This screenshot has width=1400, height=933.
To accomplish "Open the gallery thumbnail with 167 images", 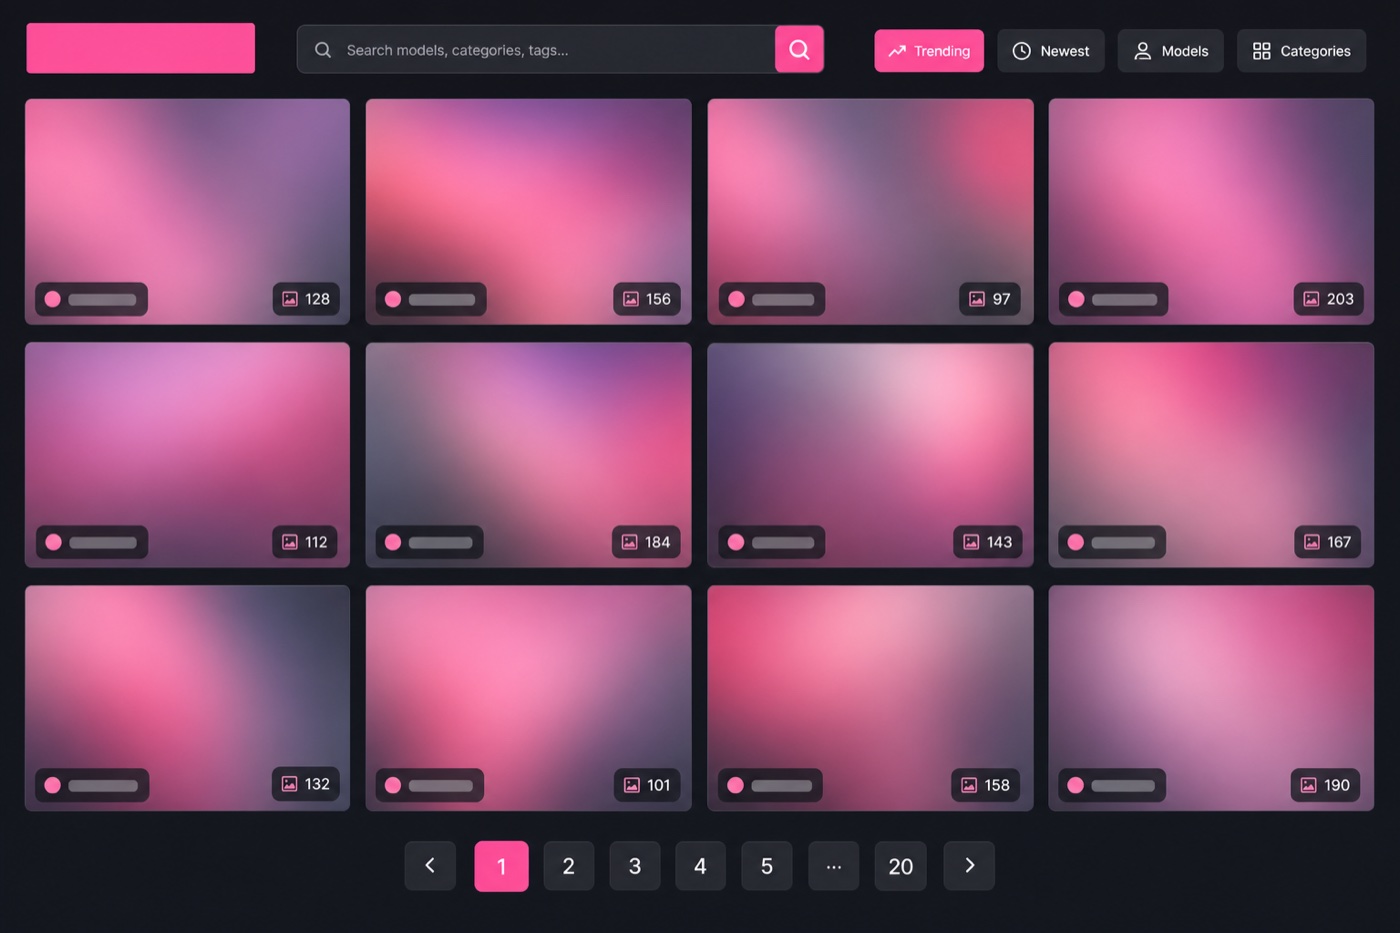I will click(x=1211, y=455).
